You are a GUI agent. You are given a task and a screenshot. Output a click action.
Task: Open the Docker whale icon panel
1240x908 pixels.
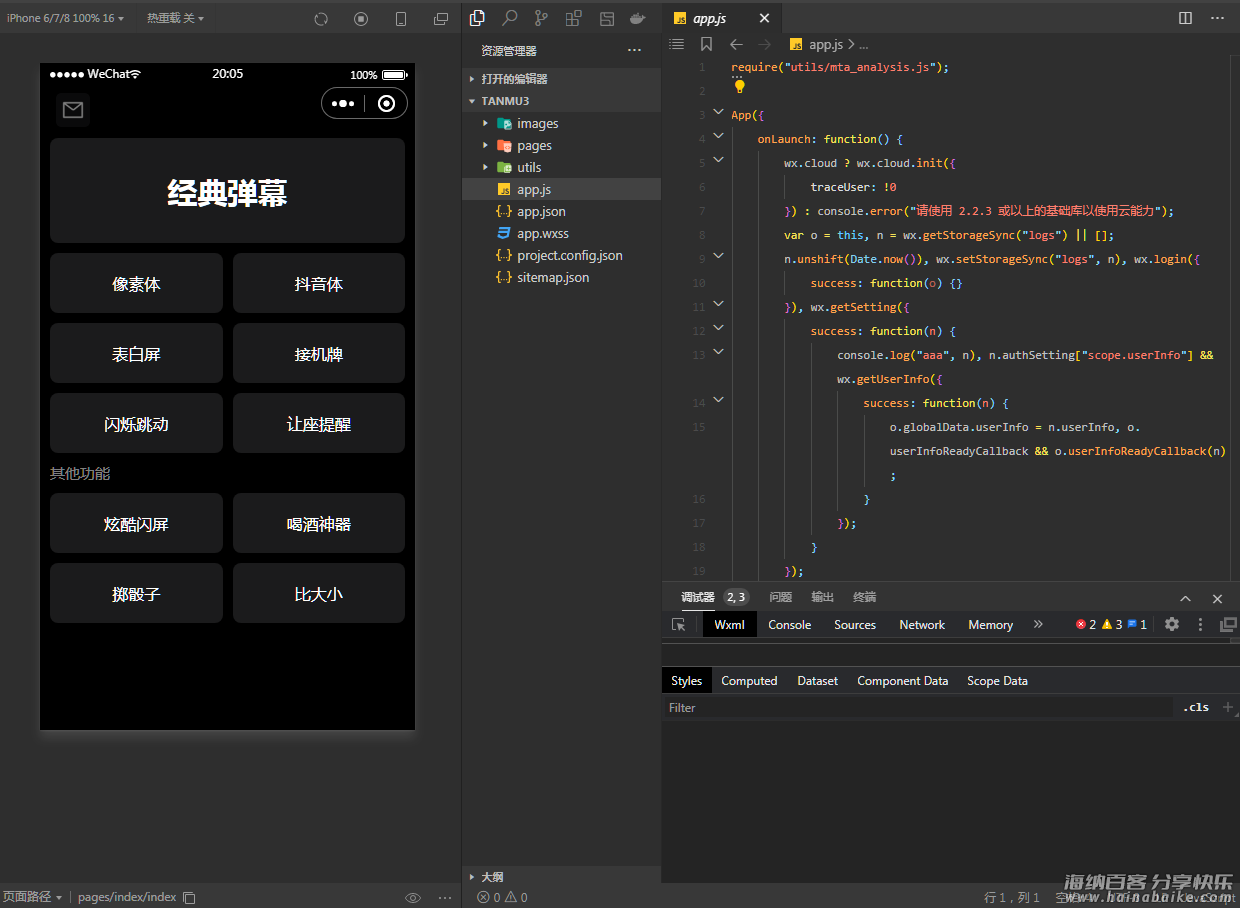point(637,18)
